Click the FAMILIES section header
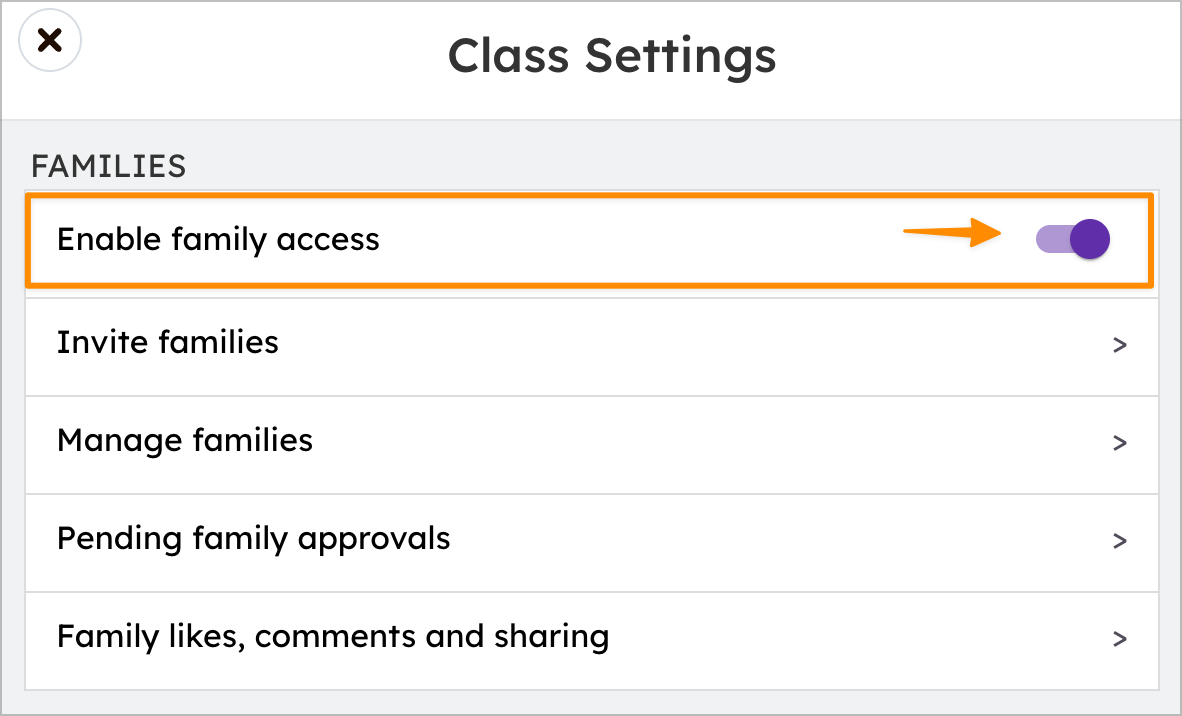 [109, 166]
